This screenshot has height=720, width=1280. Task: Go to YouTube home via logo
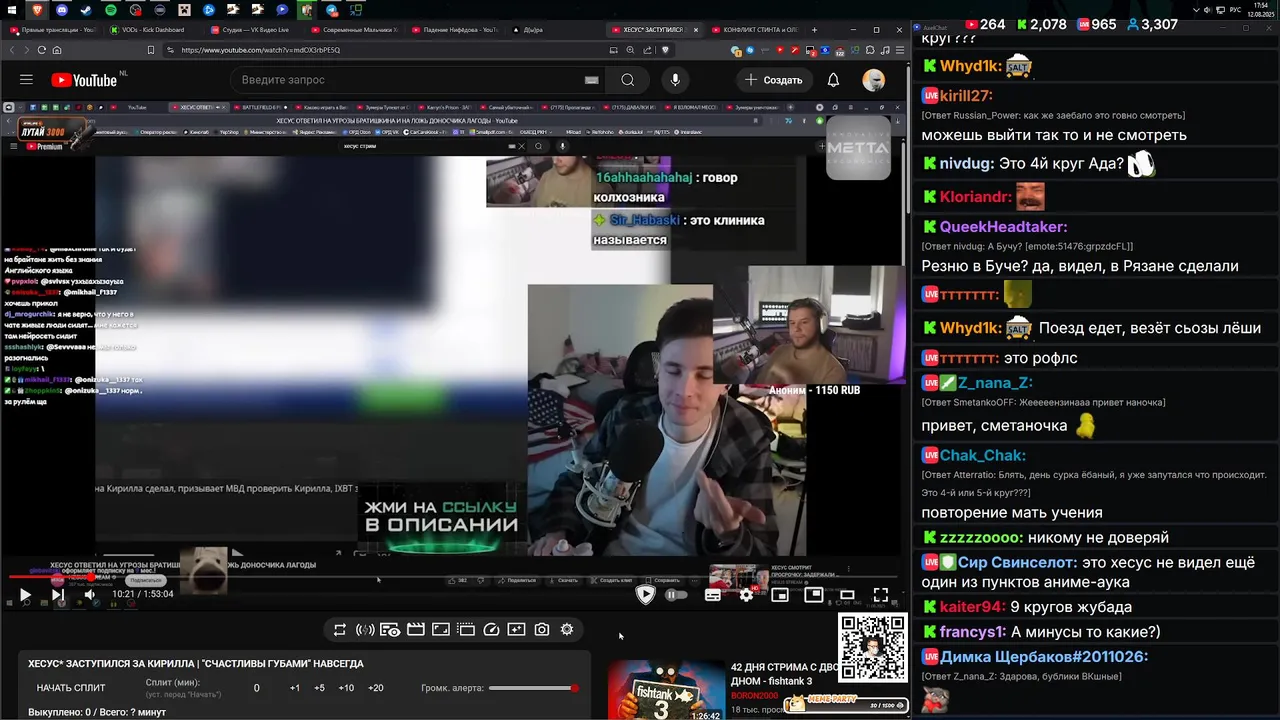(84, 80)
